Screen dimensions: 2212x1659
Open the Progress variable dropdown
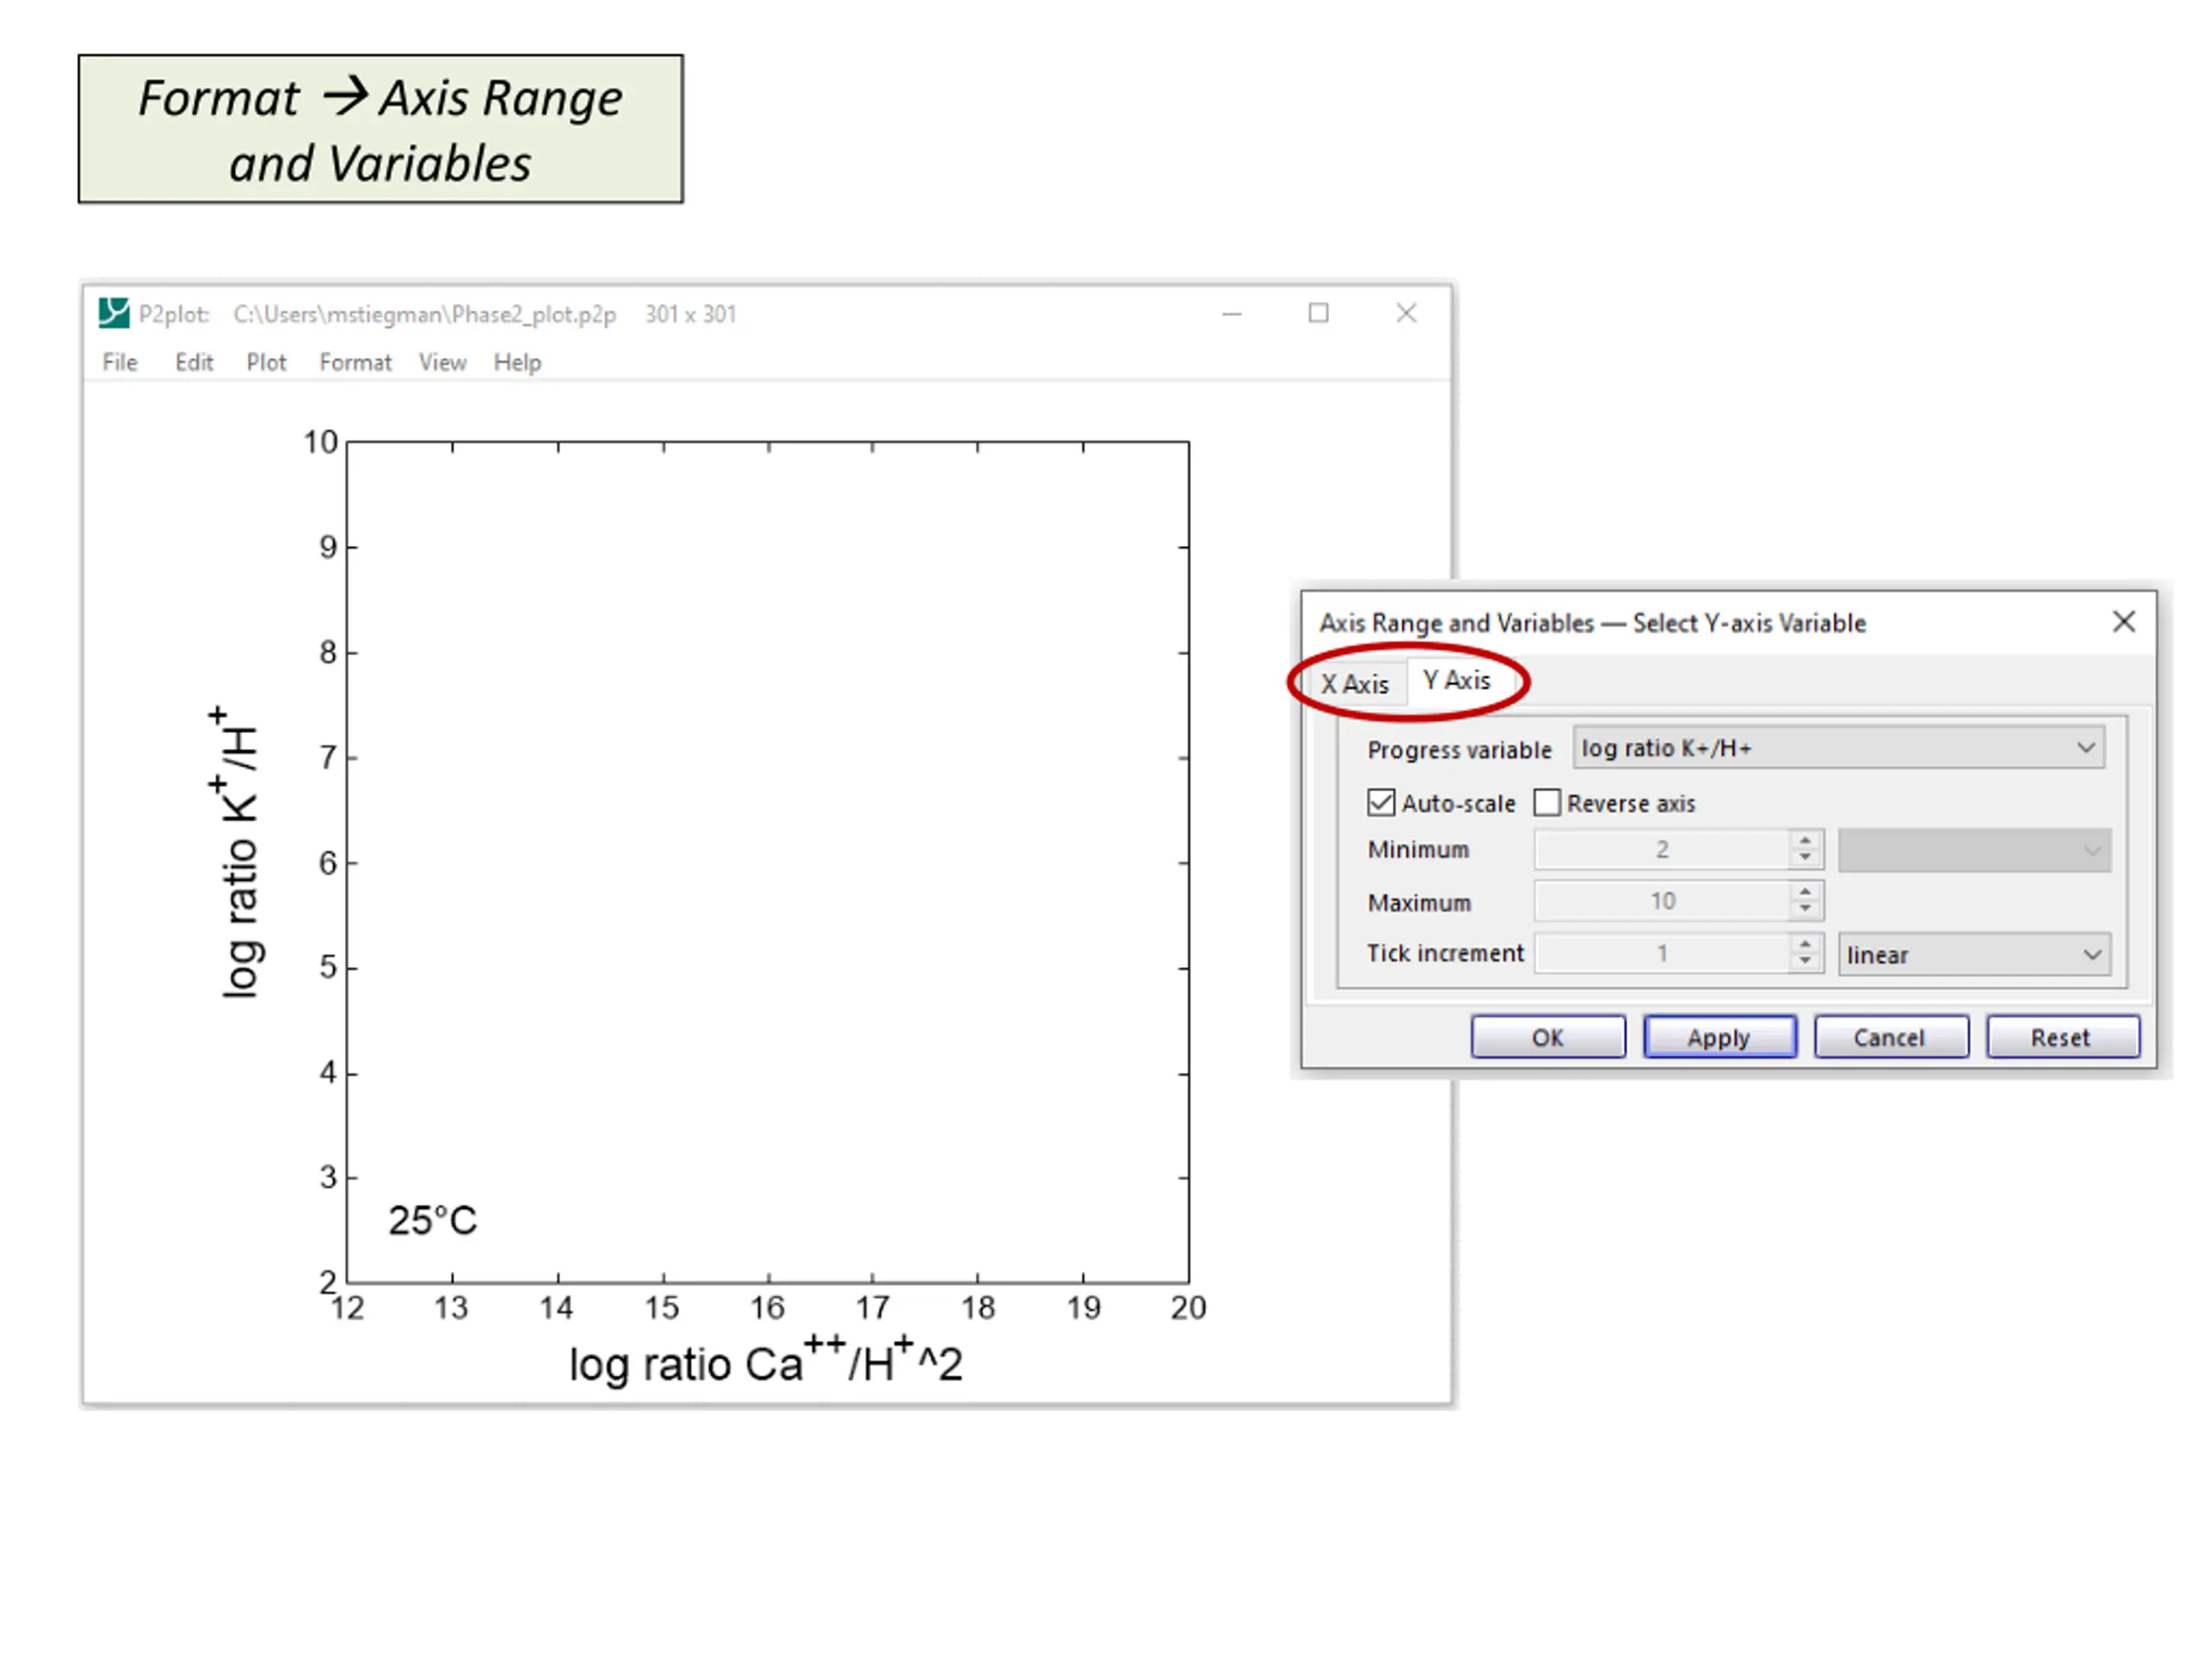[x=1838, y=748]
